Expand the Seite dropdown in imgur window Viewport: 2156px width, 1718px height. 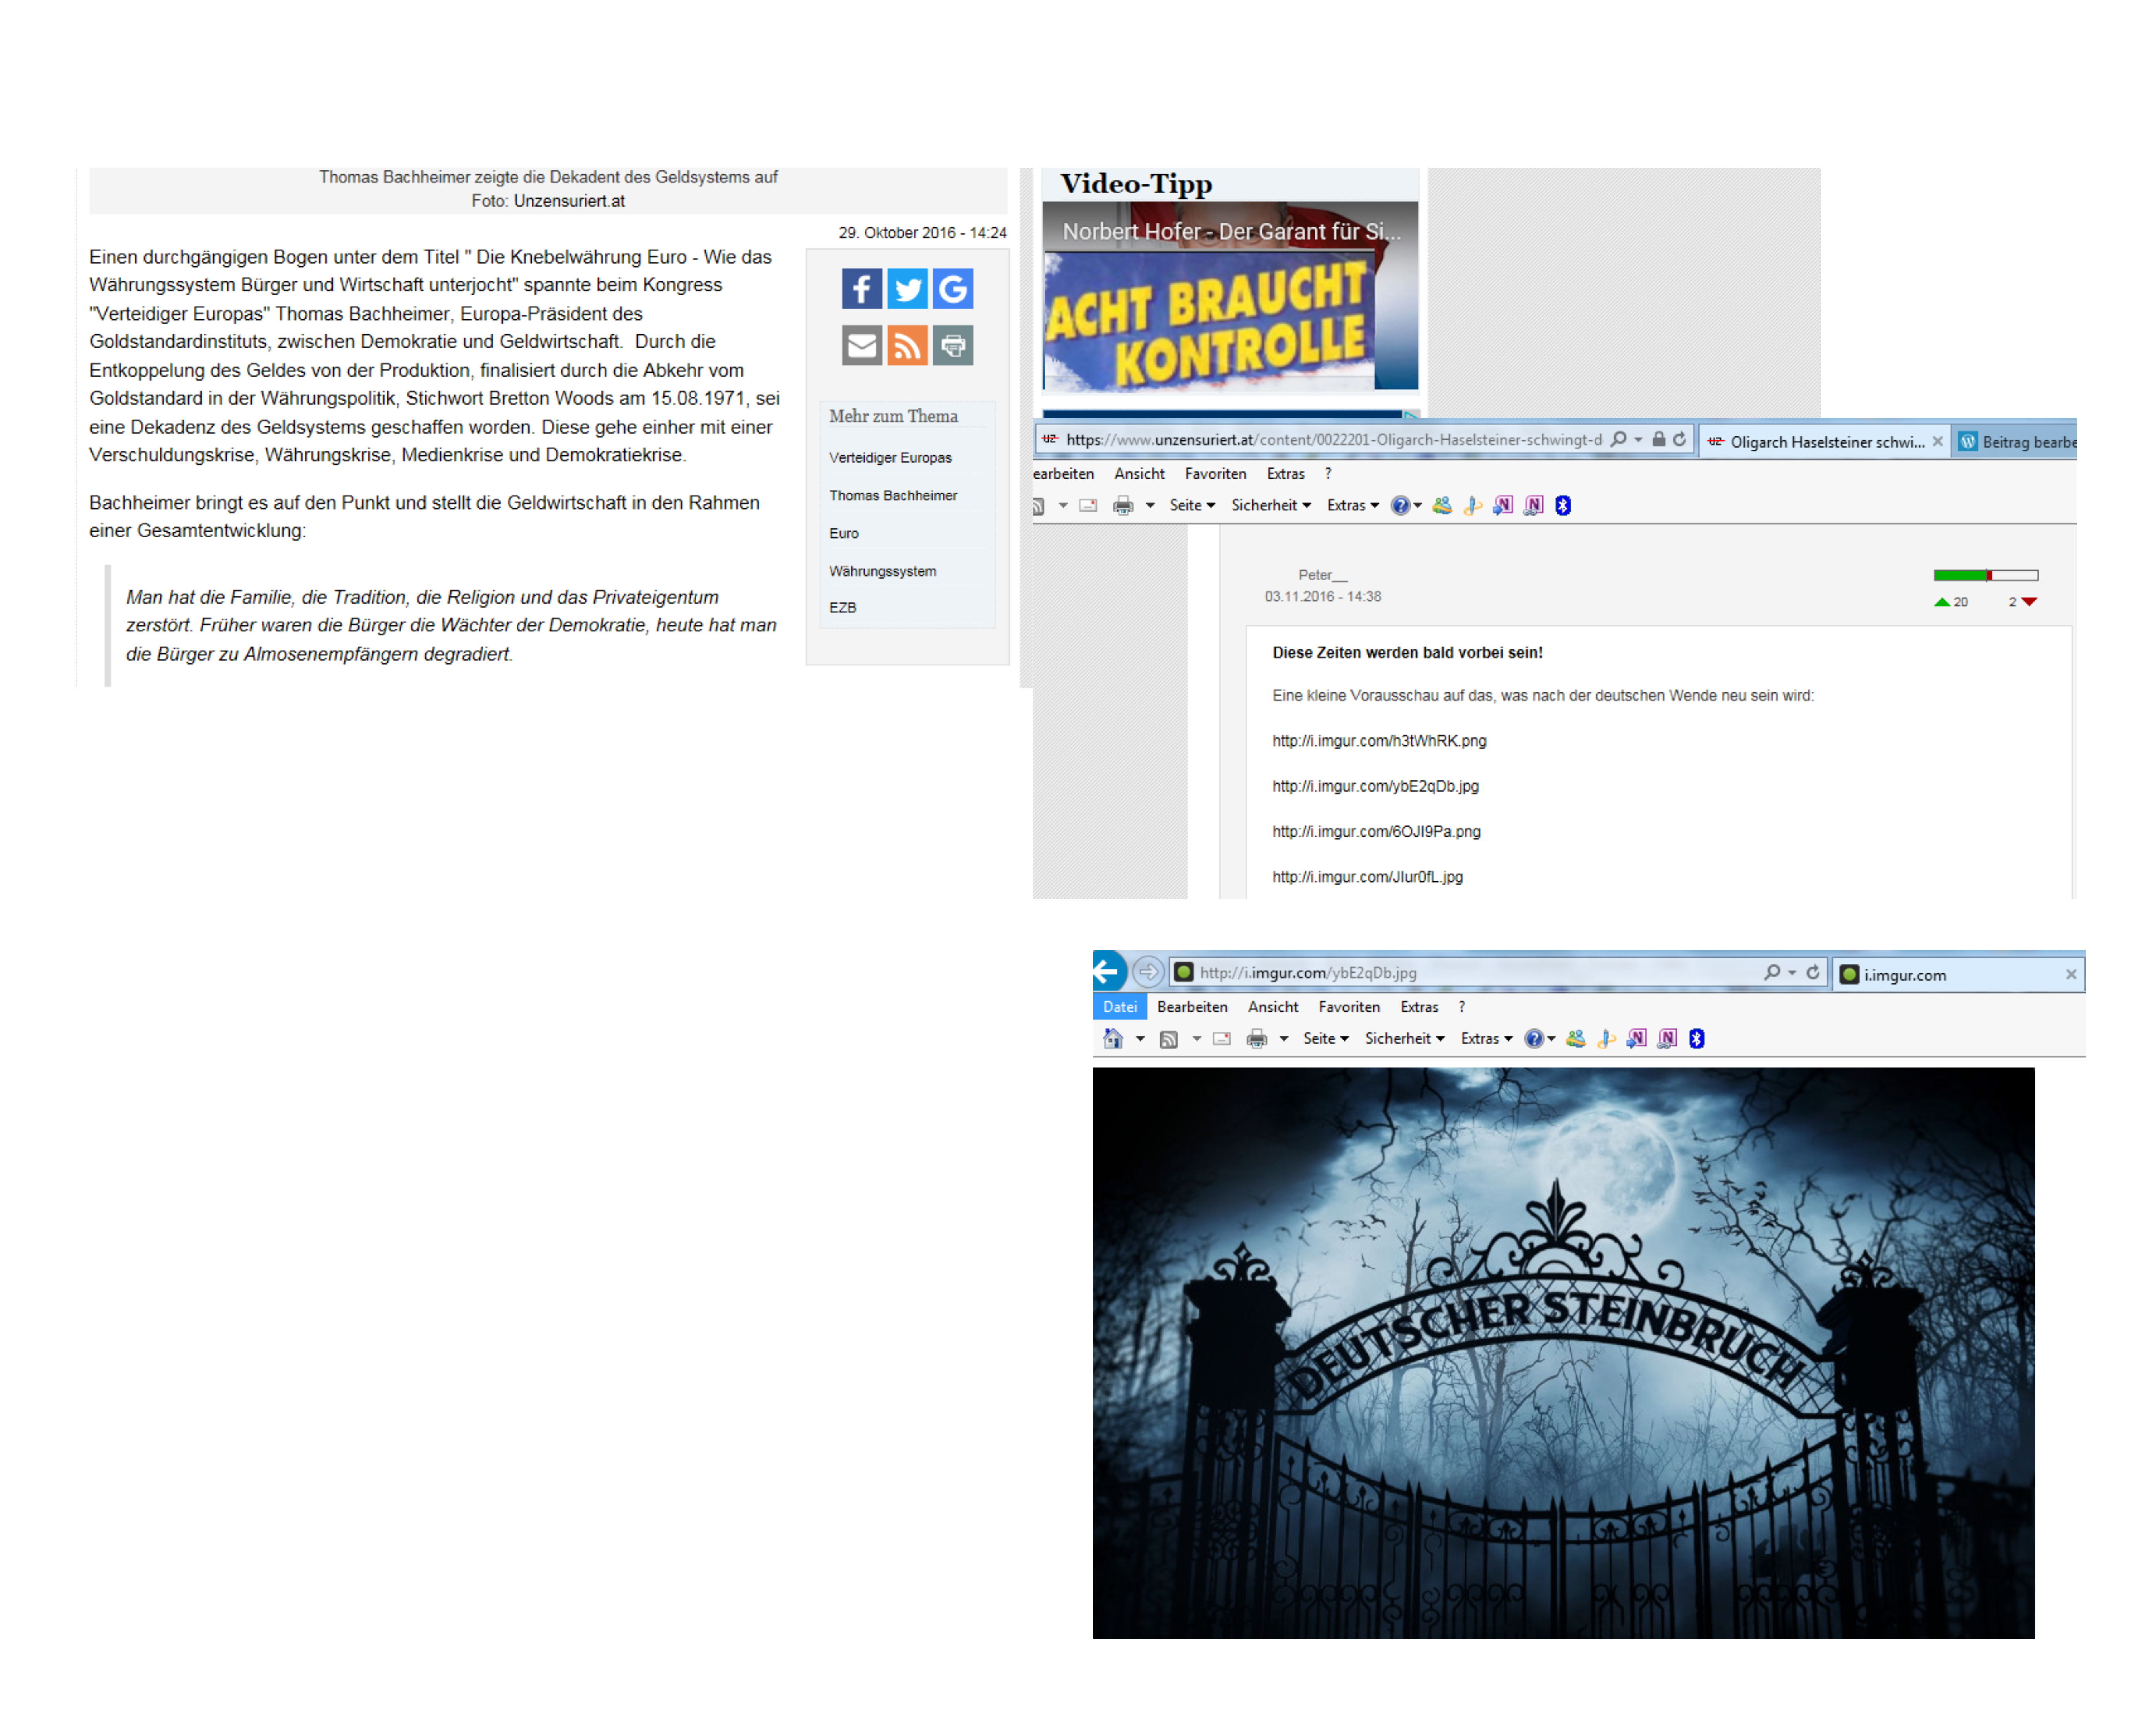coord(1325,1039)
